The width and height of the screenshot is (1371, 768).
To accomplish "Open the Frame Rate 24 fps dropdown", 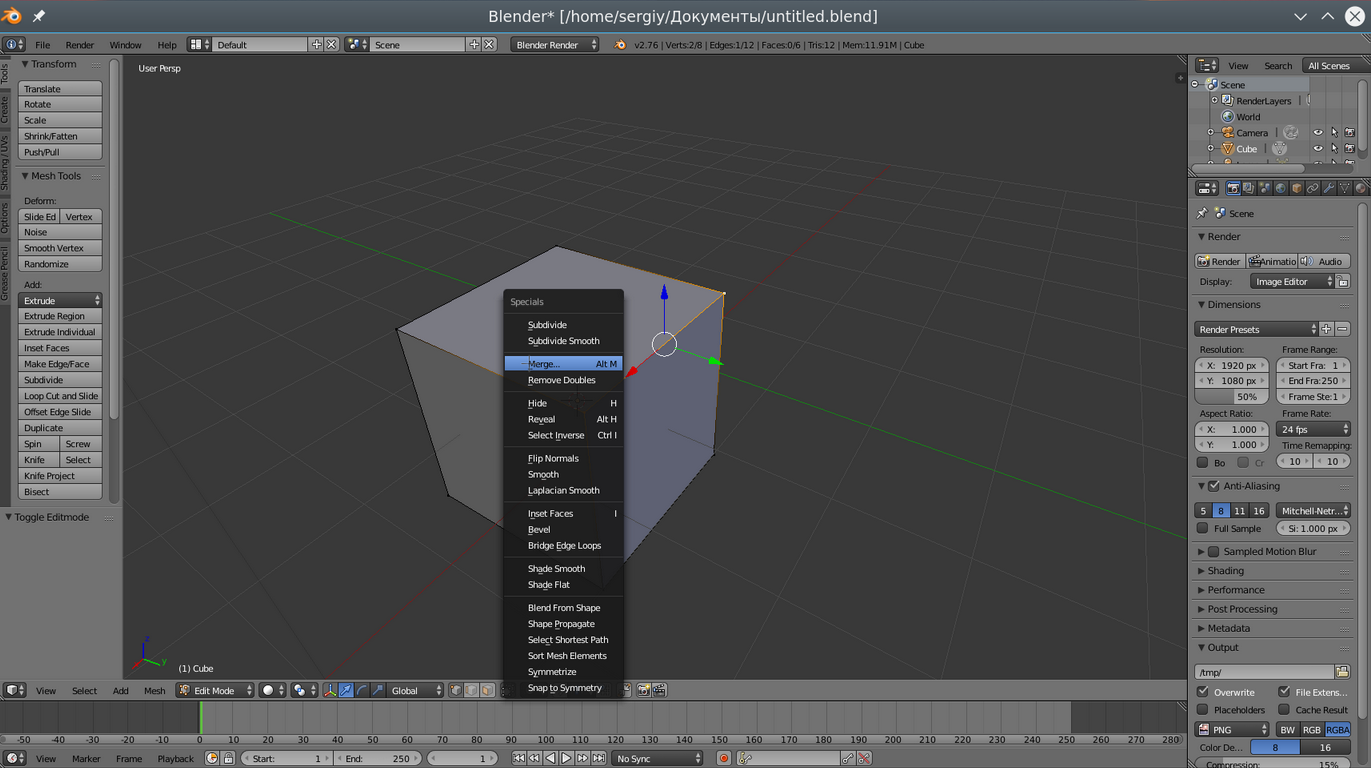I will pyautogui.click(x=1313, y=429).
